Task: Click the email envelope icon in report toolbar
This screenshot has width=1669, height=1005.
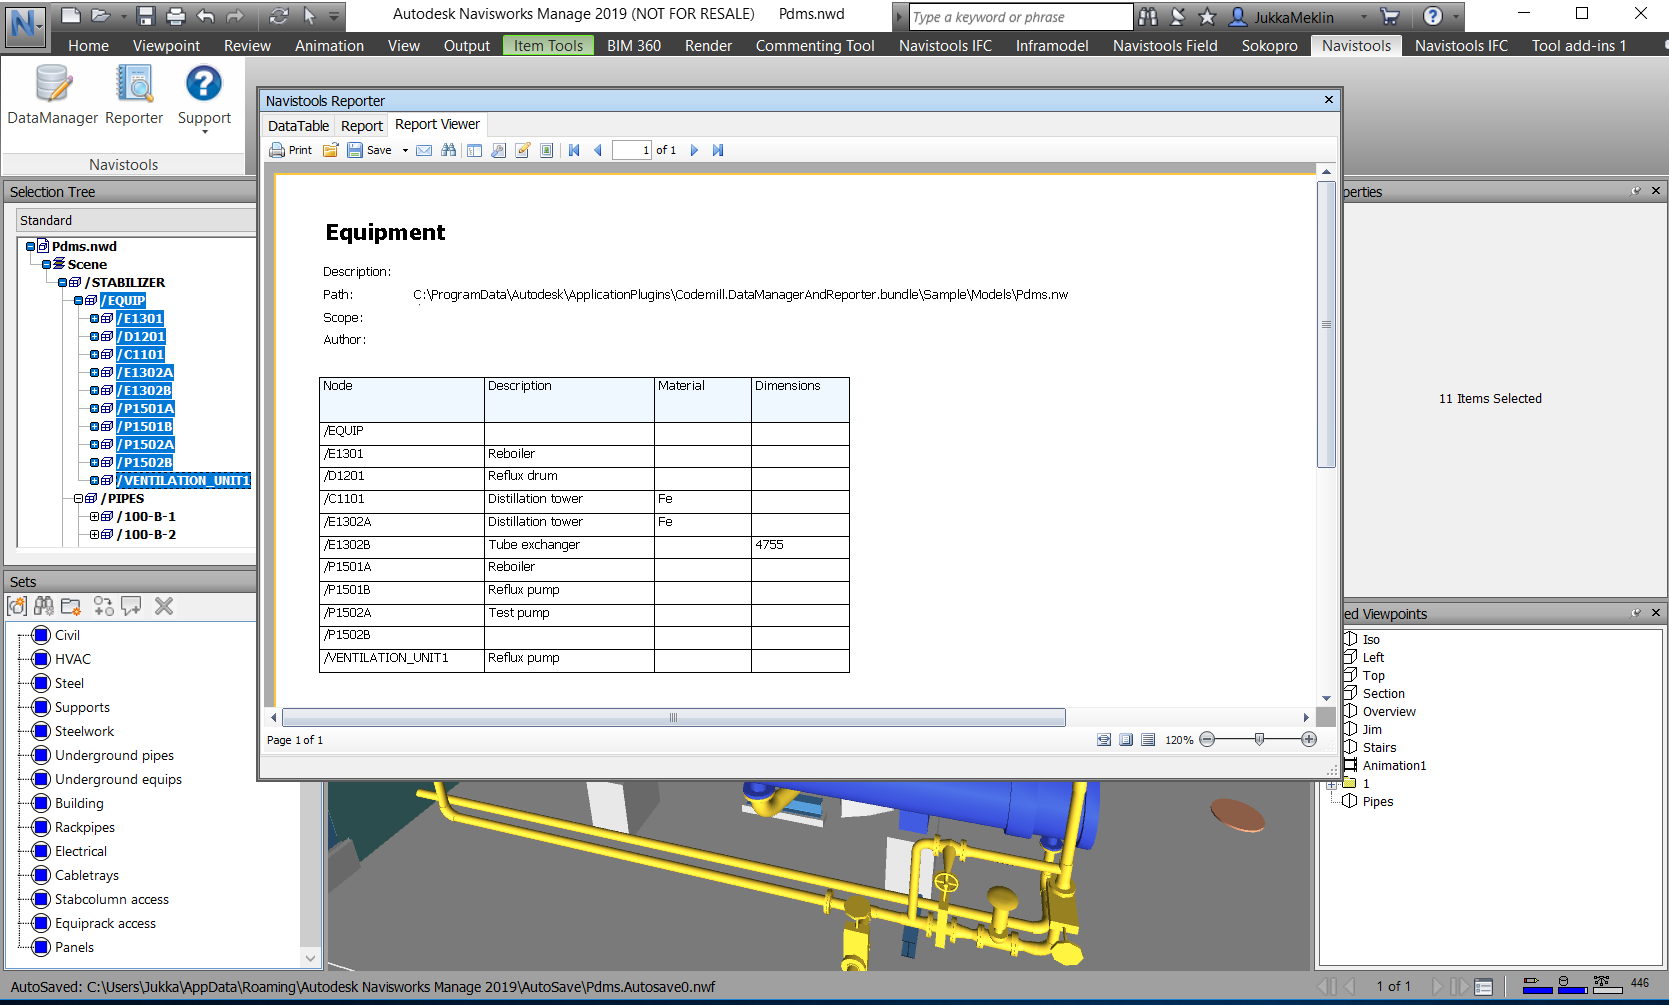Action: pos(424,150)
